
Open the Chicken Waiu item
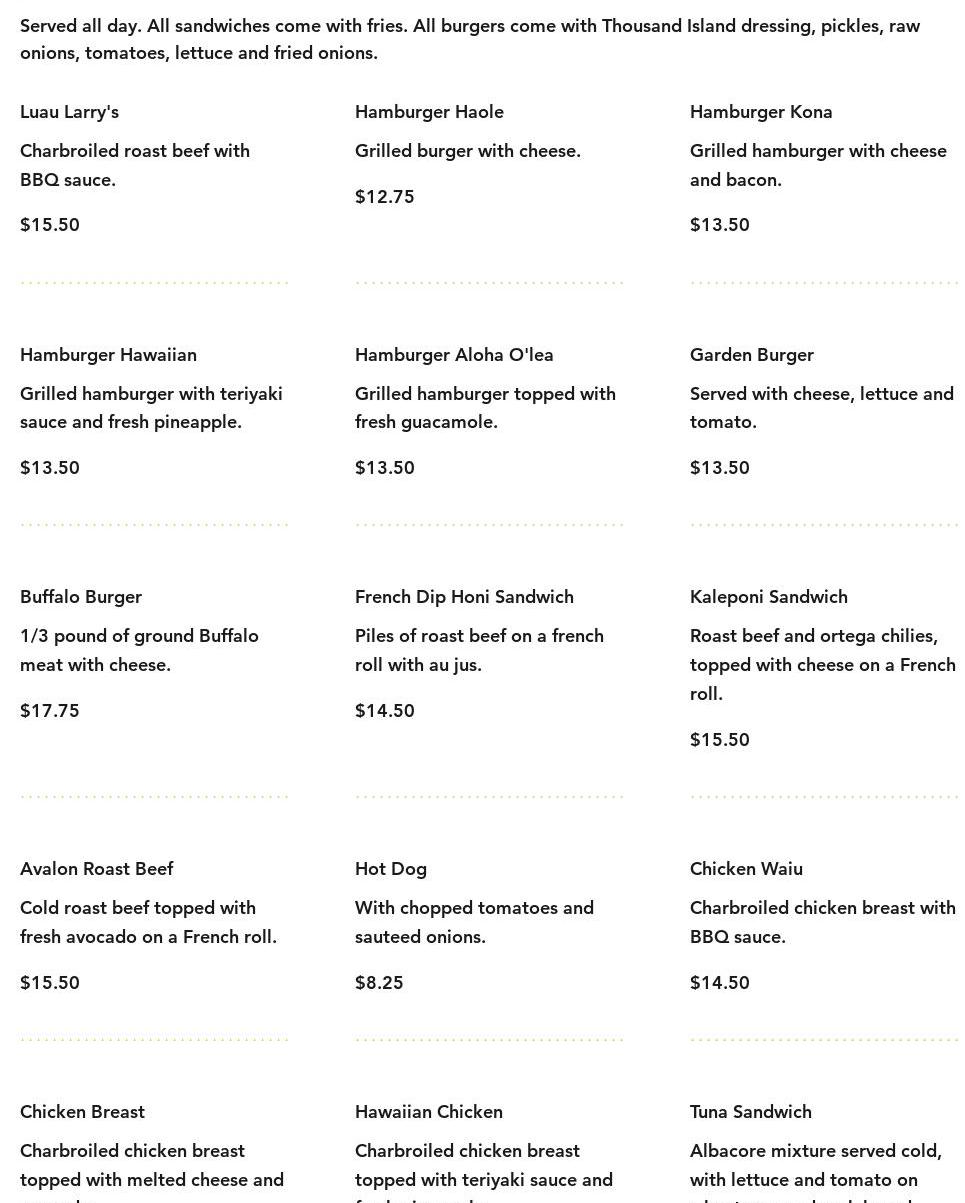[x=745, y=869]
